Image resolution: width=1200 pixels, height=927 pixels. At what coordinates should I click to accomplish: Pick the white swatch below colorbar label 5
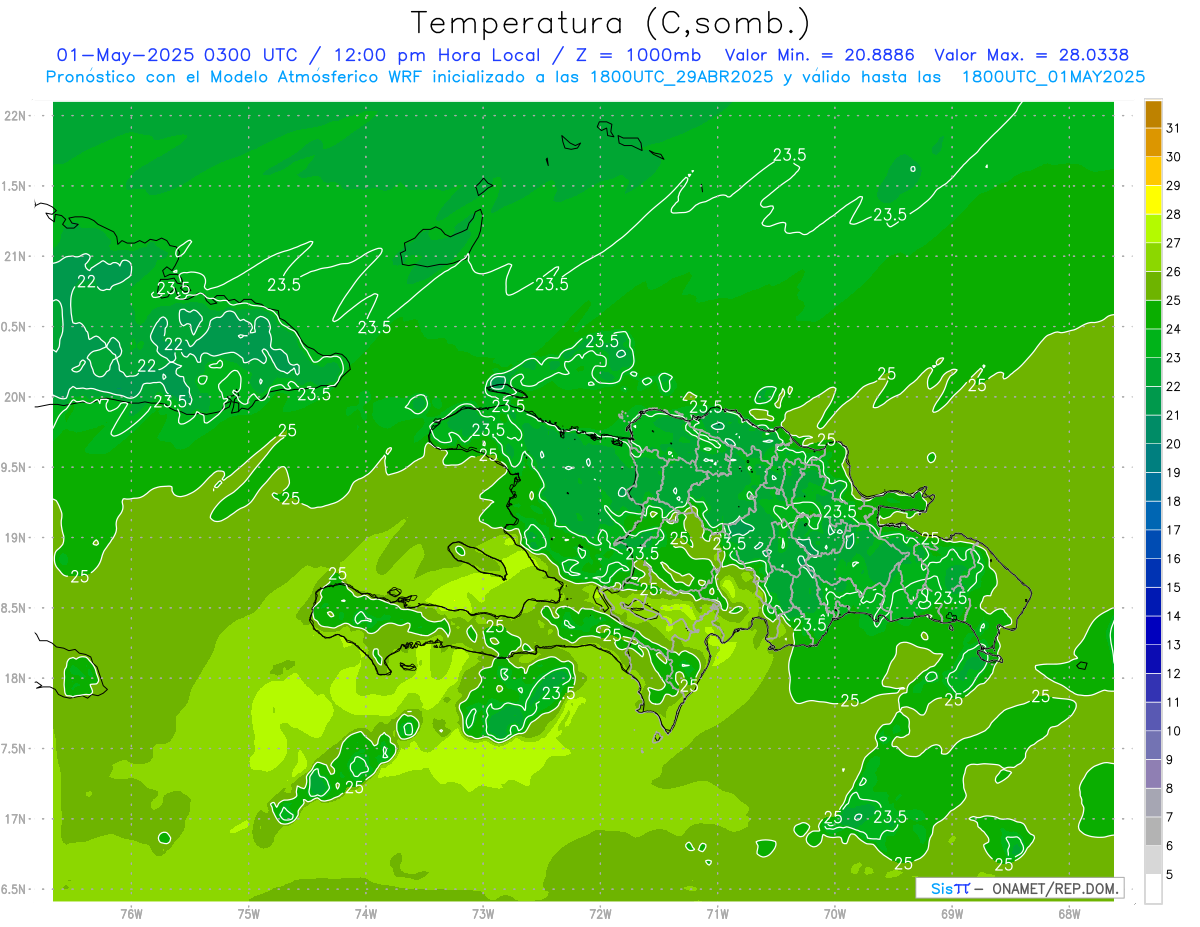1153,889
